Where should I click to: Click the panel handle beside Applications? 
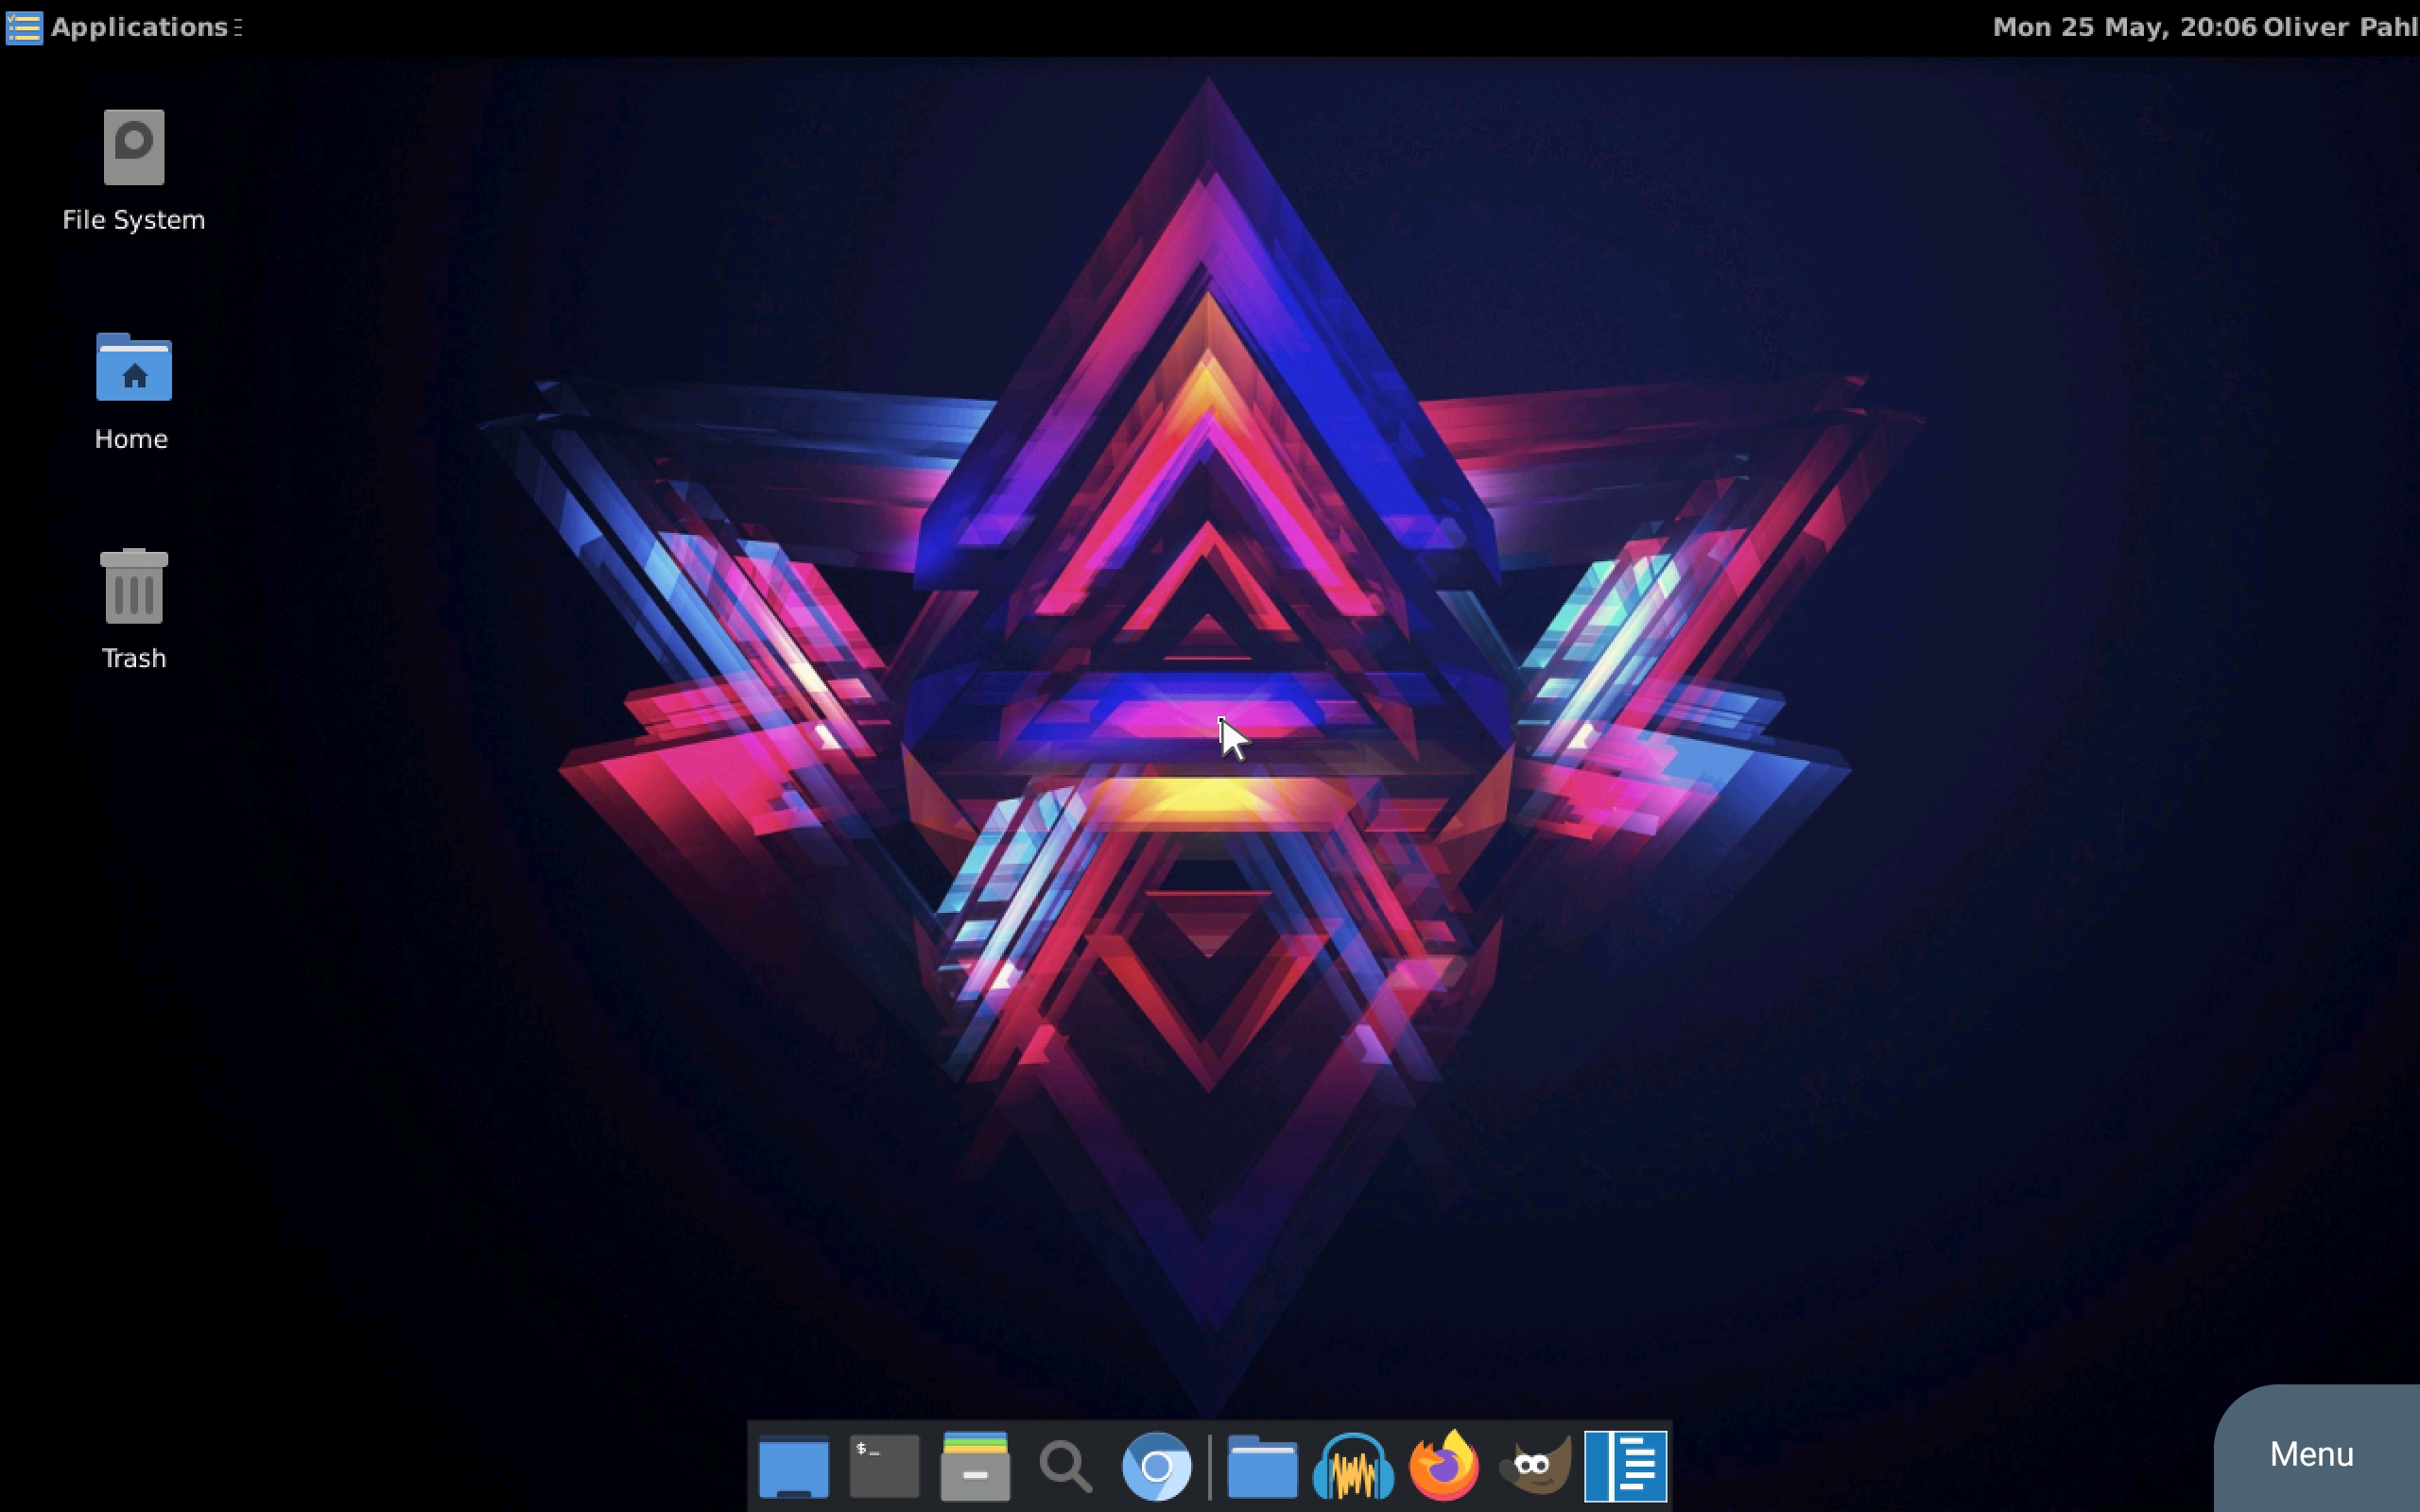point(238,28)
